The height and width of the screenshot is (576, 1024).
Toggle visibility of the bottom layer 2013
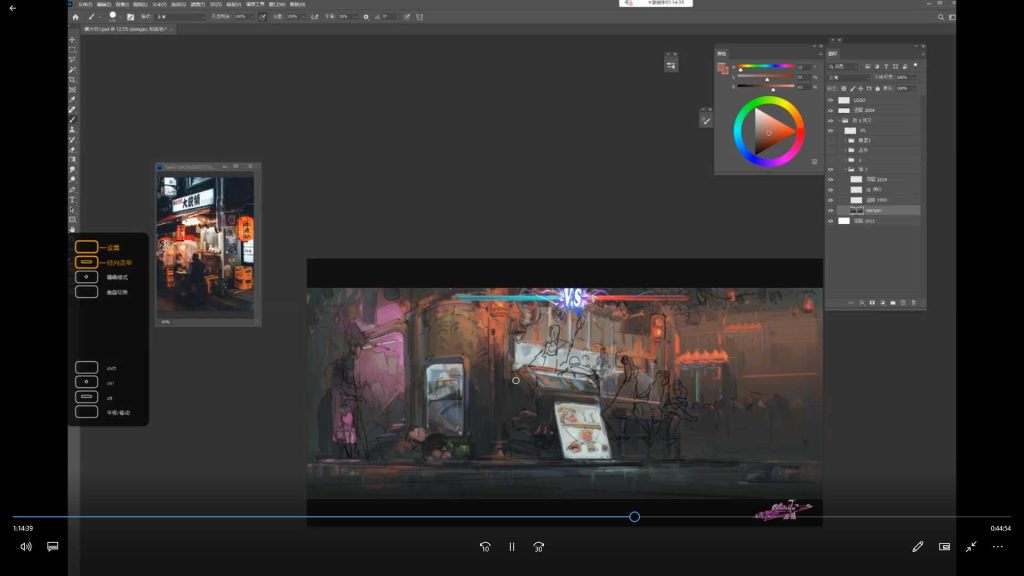coord(830,221)
